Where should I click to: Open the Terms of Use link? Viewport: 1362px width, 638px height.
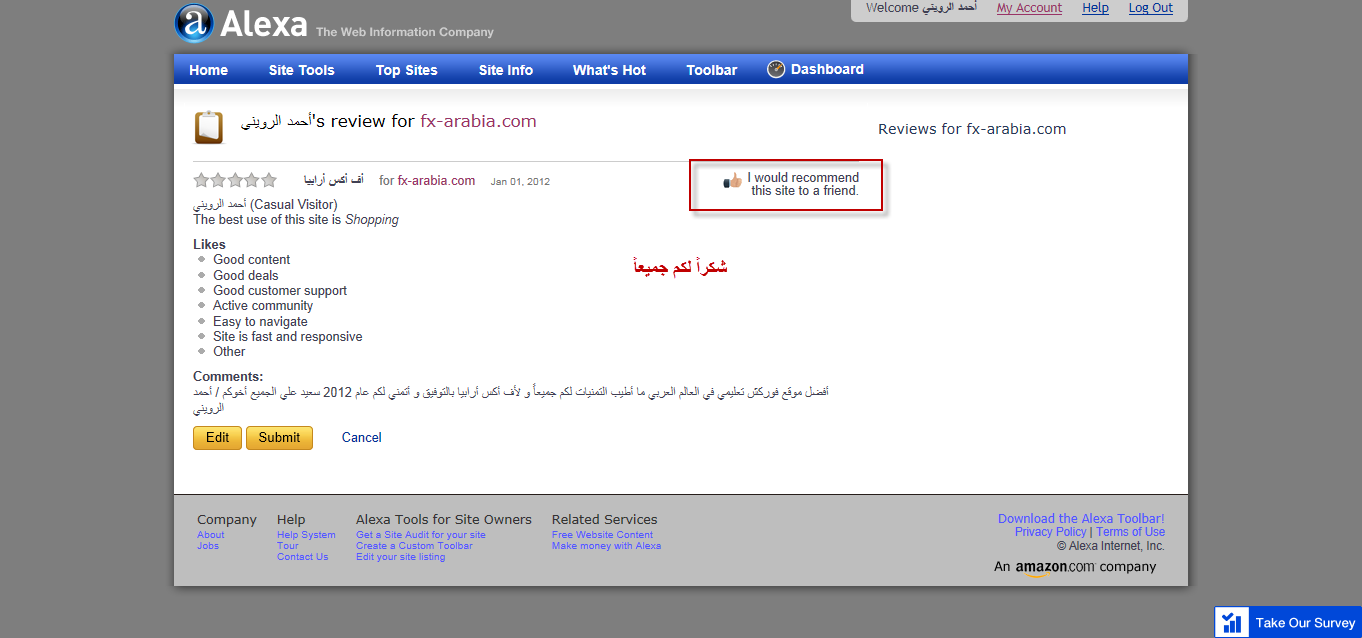(1131, 532)
